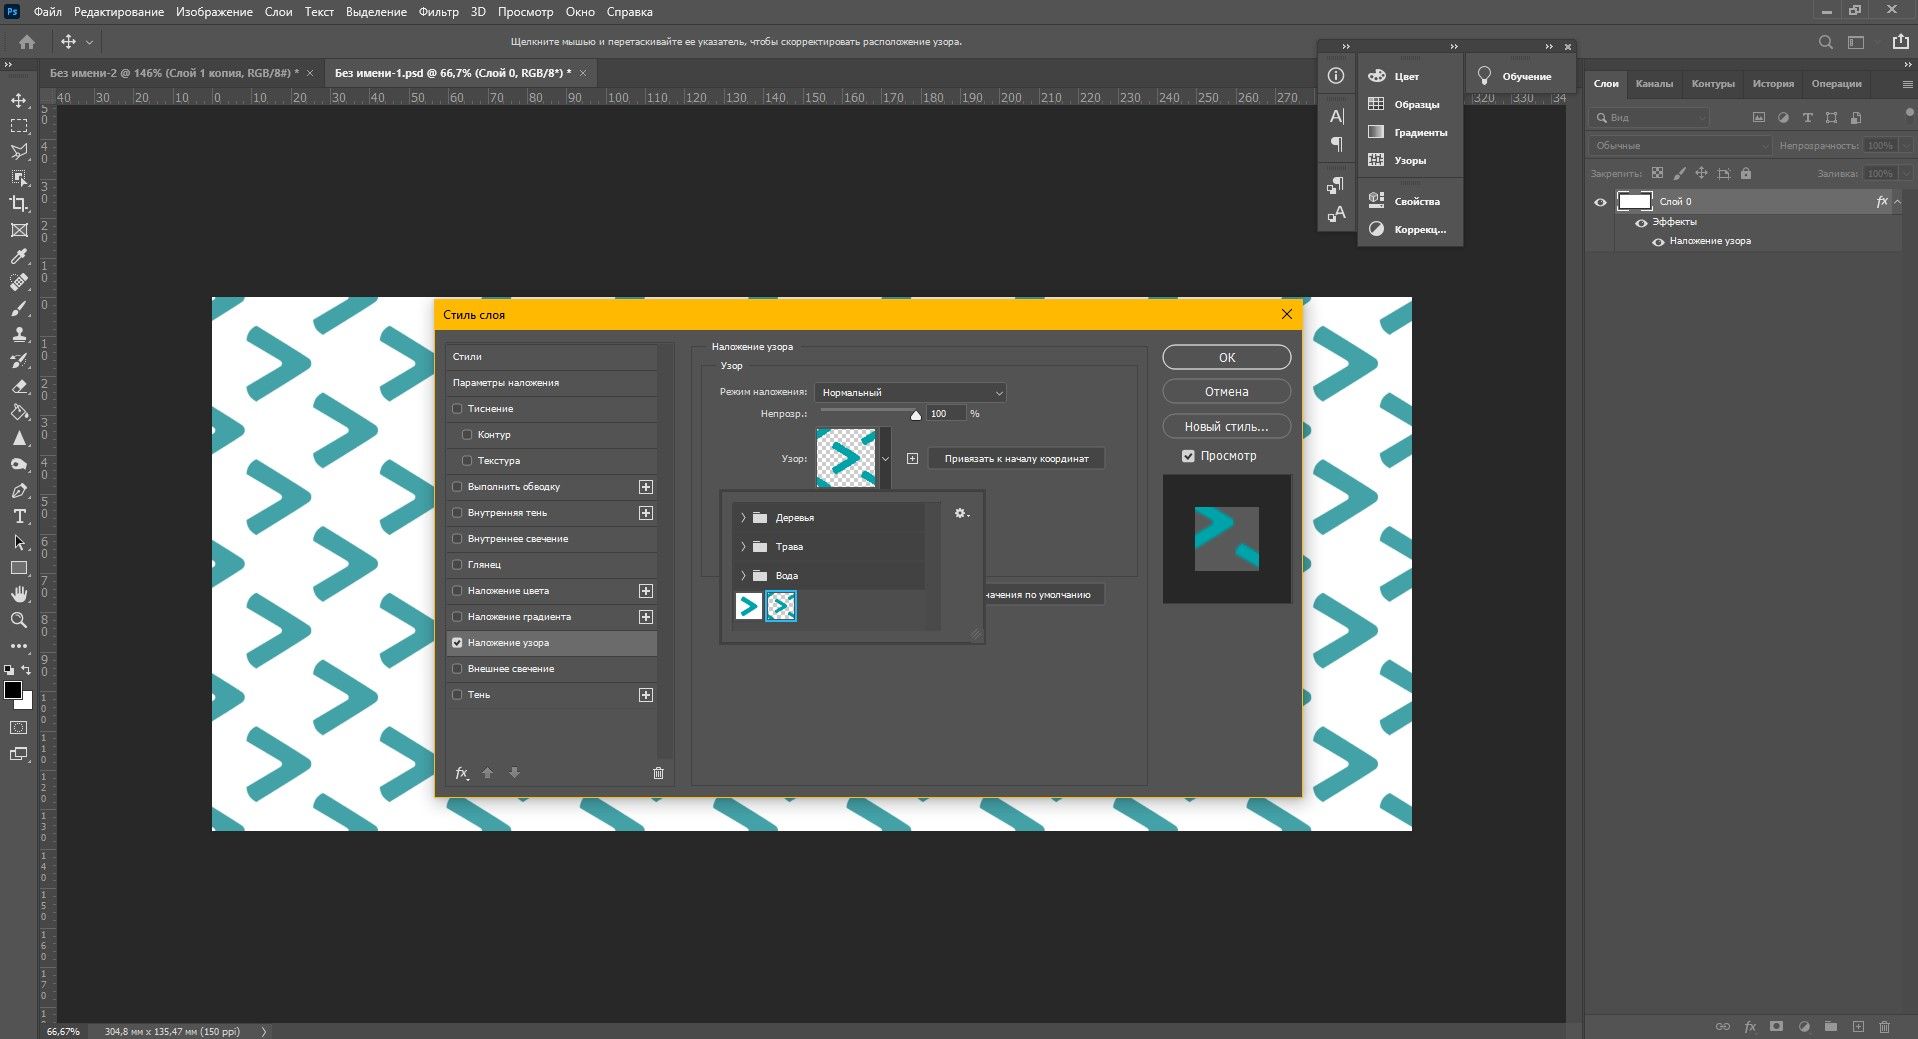The height and width of the screenshot is (1039, 1918).
Task: Toggle the Просмотр preview checkbox
Action: [1188, 456]
